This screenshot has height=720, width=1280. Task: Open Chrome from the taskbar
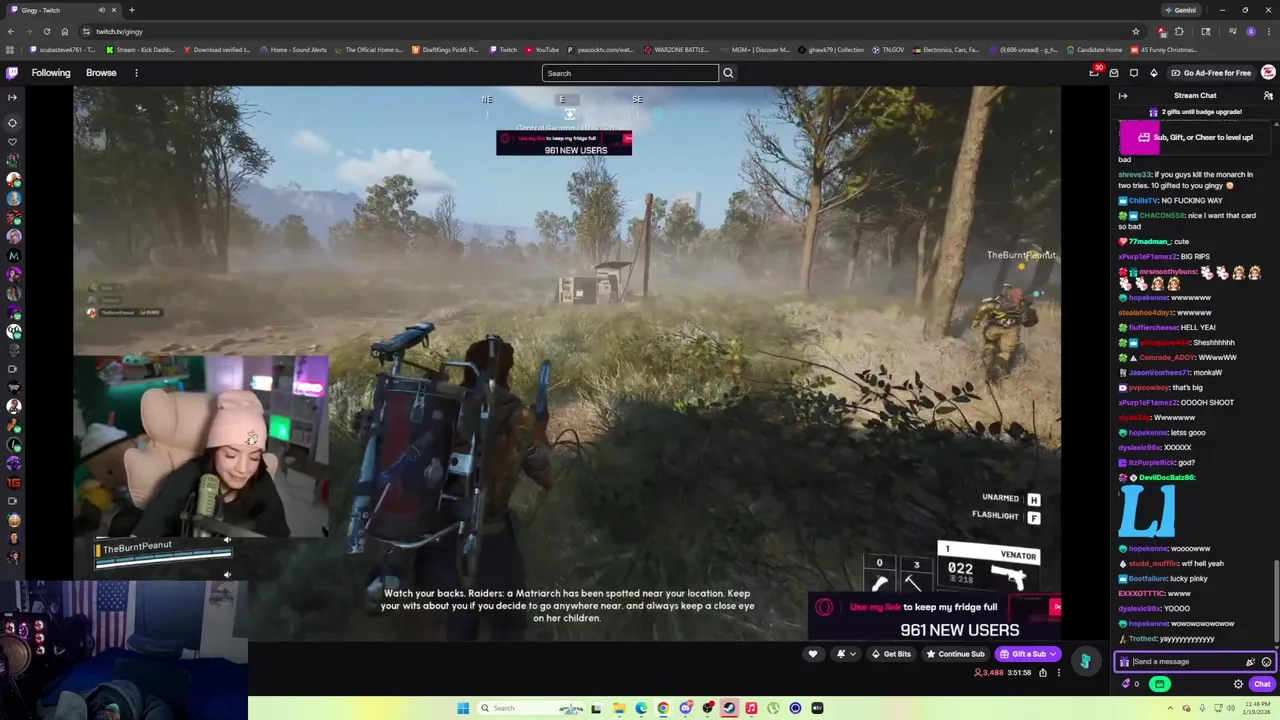pos(663,708)
